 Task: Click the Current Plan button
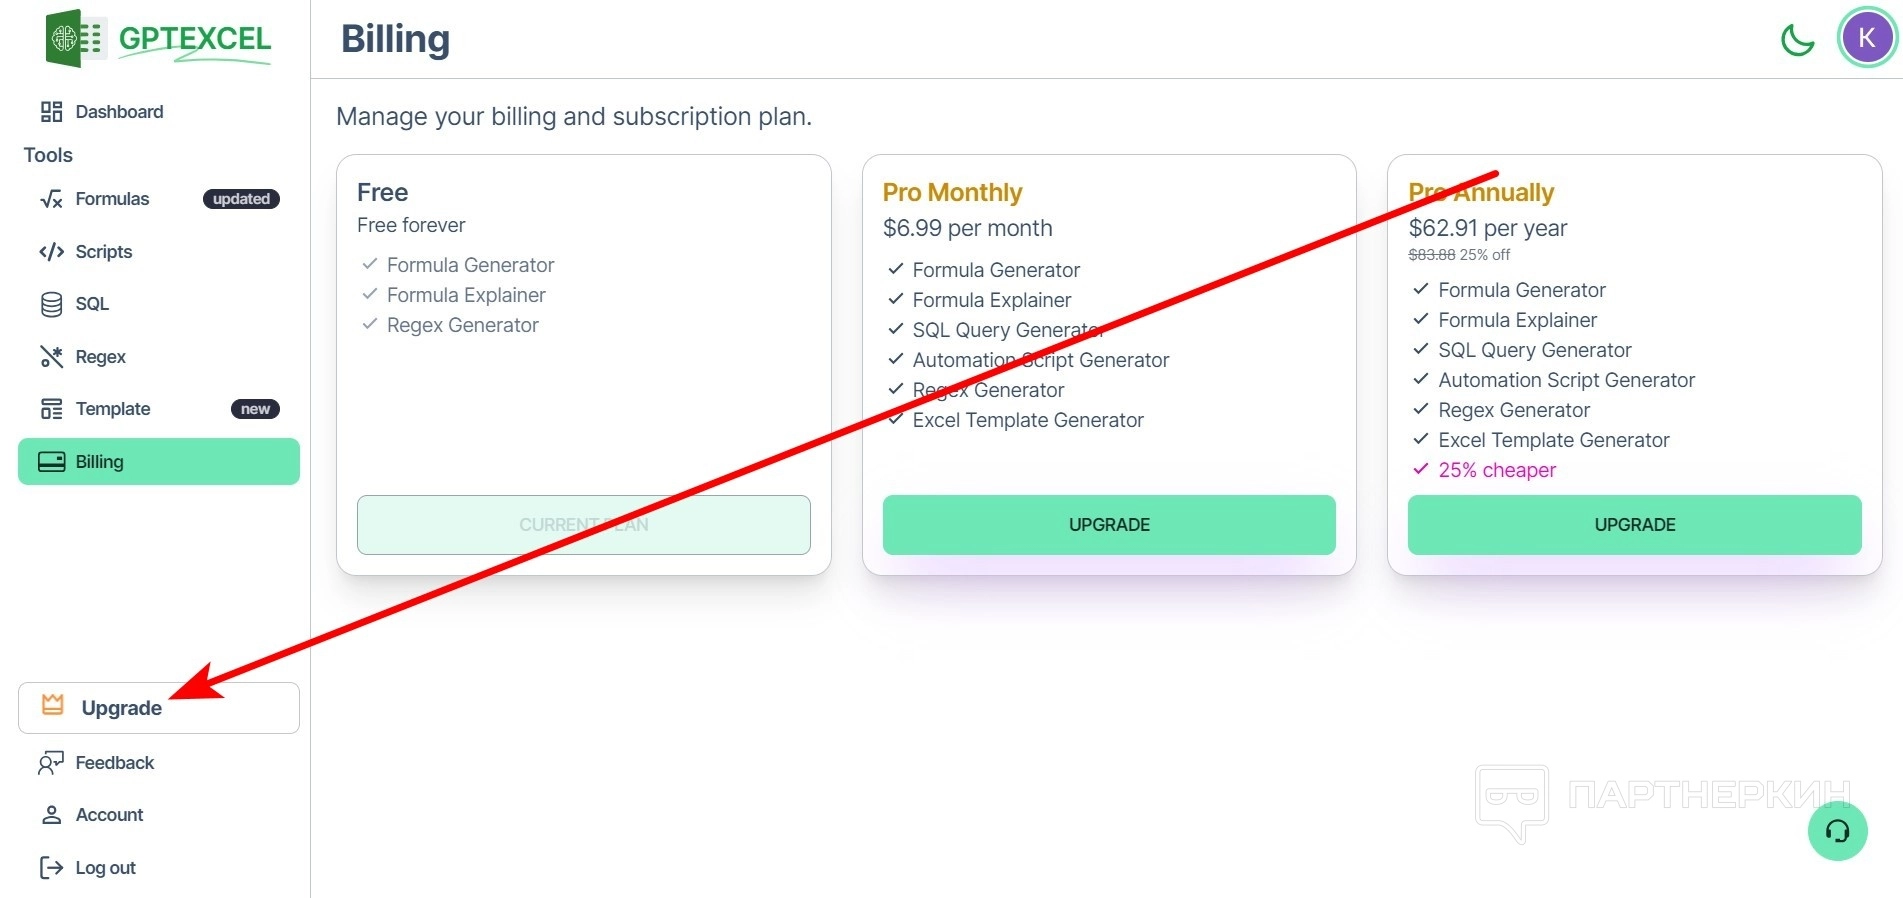click(583, 525)
